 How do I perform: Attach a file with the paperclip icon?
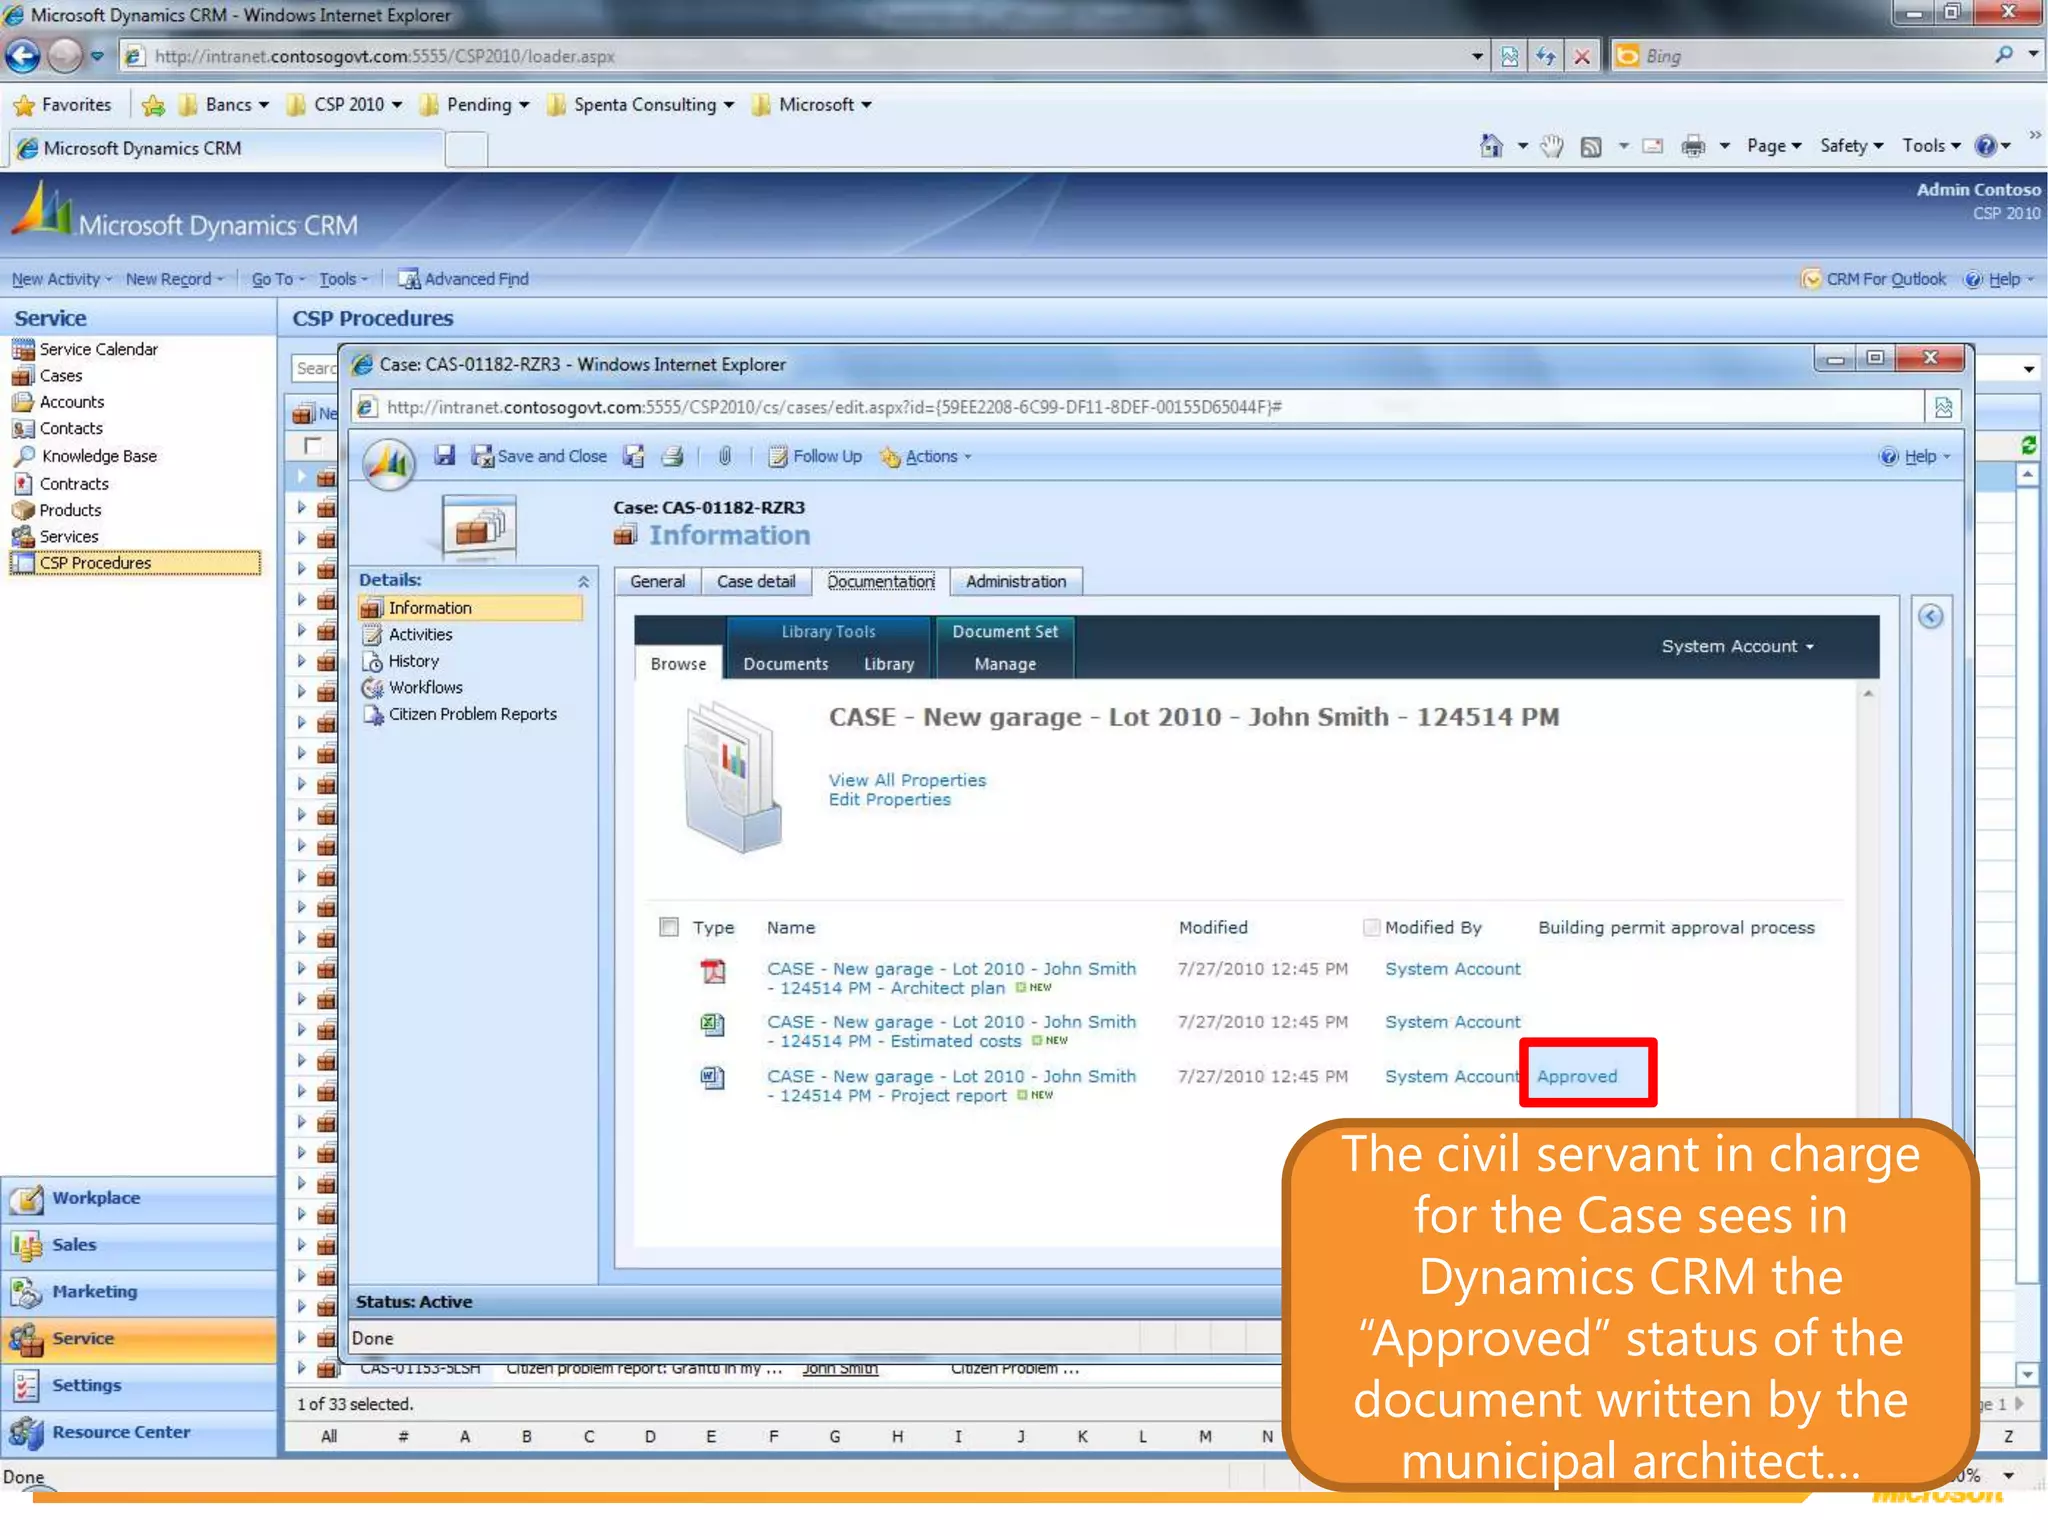pos(724,456)
